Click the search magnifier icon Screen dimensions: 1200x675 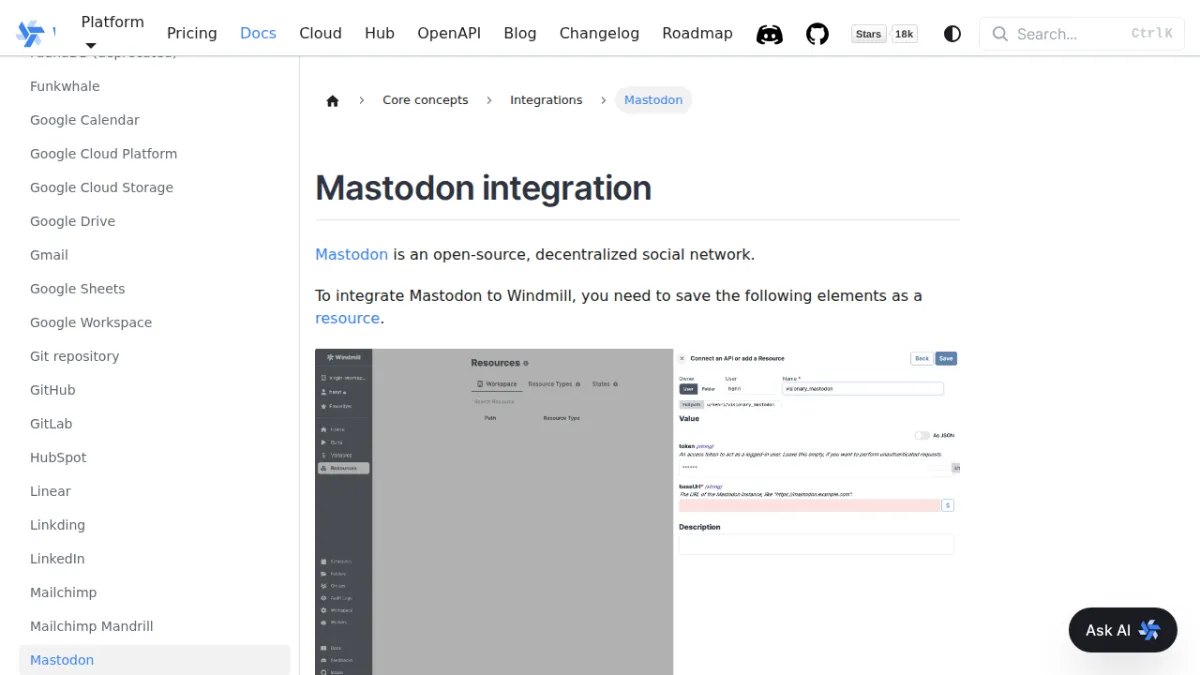click(x=1000, y=34)
